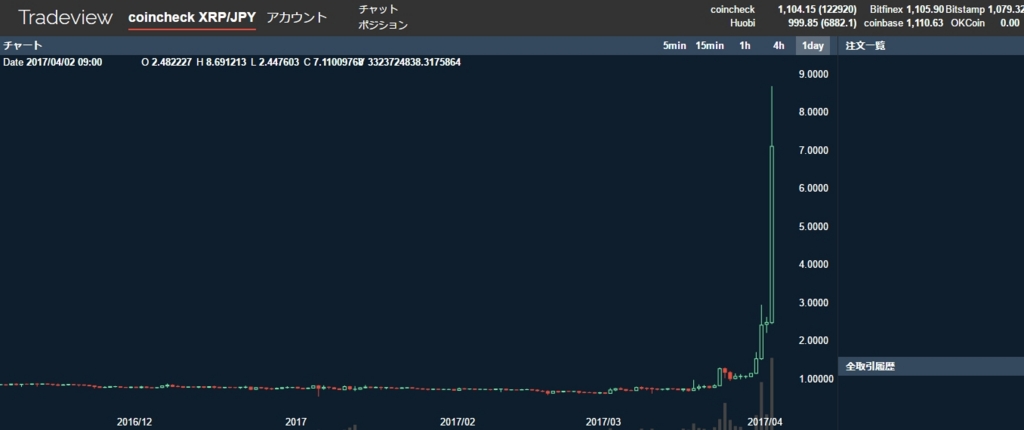Click OKCoin price 0.00 ticker
Screen dimensions: 1024x430
[x=1010, y=24]
